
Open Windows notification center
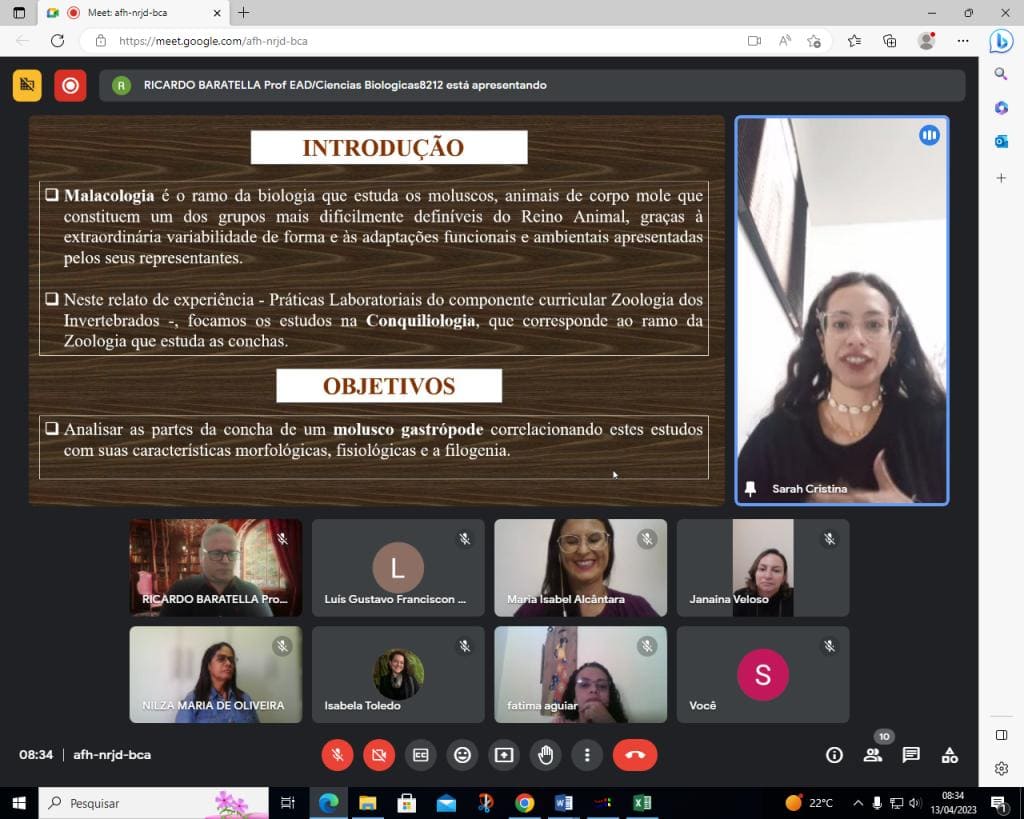(999, 803)
